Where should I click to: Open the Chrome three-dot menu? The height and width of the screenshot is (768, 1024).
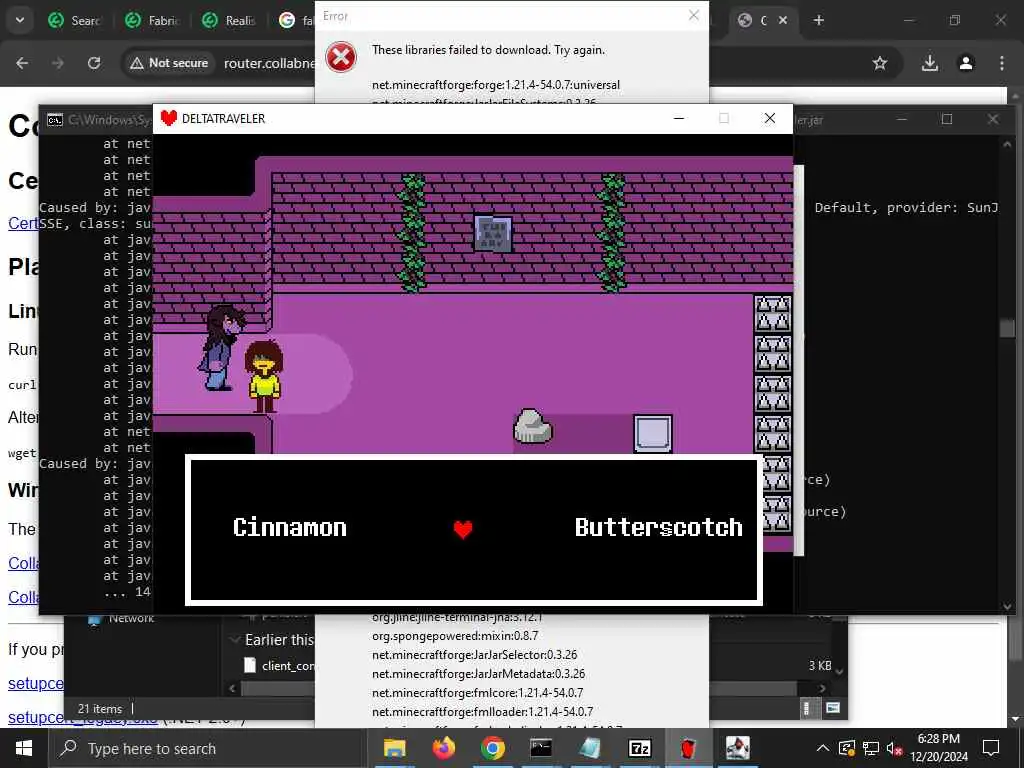click(x=1002, y=63)
